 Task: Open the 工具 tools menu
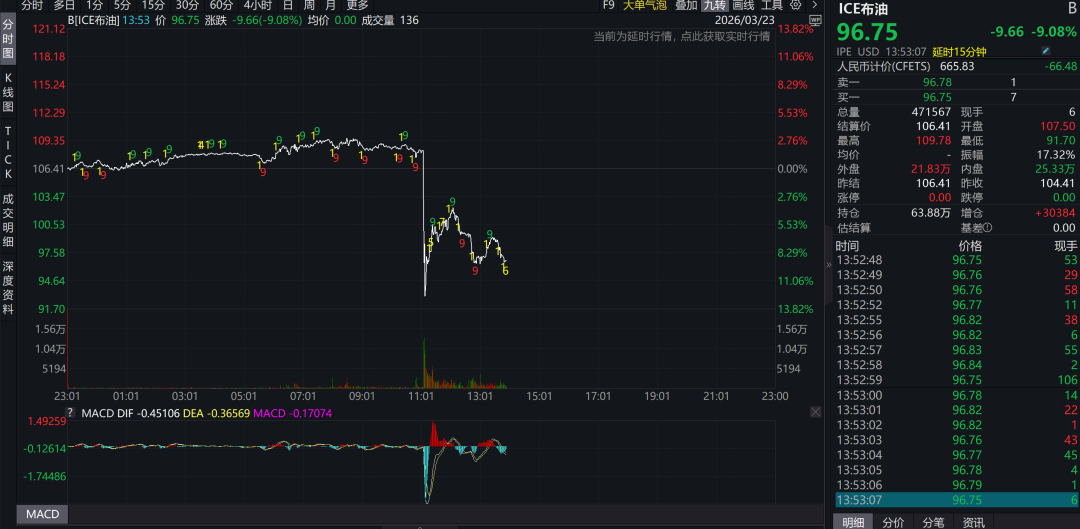(771, 5)
